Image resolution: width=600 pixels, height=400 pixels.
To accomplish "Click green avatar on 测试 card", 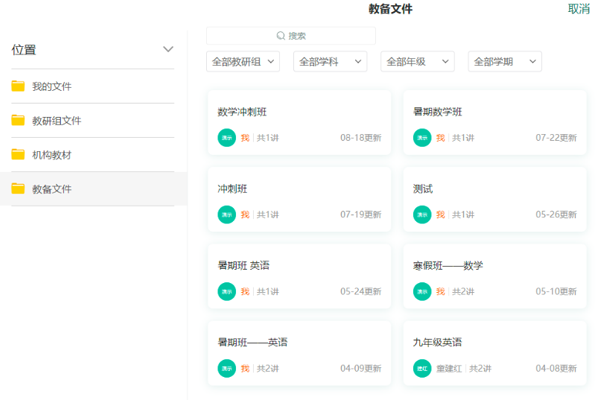I will [x=422, y=214].
